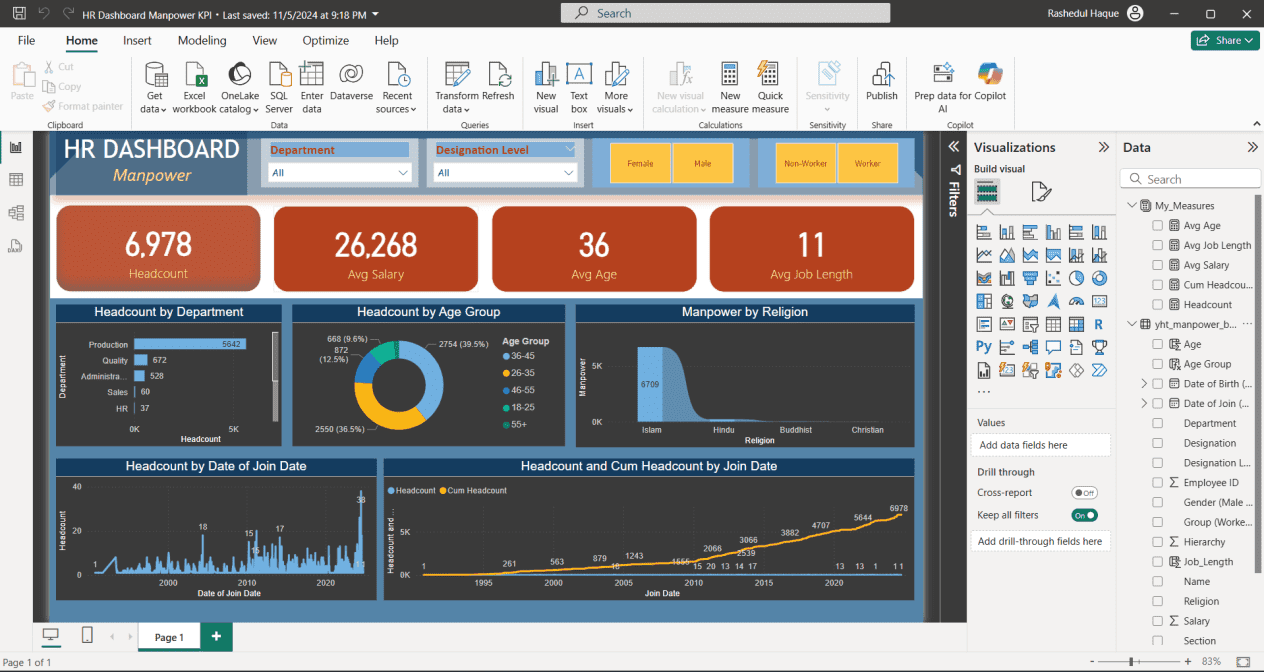Switch to Table view in left sidebar
Image resolution: width=1264 pixels, height=672 pixels.
click(x=16, y=180)
